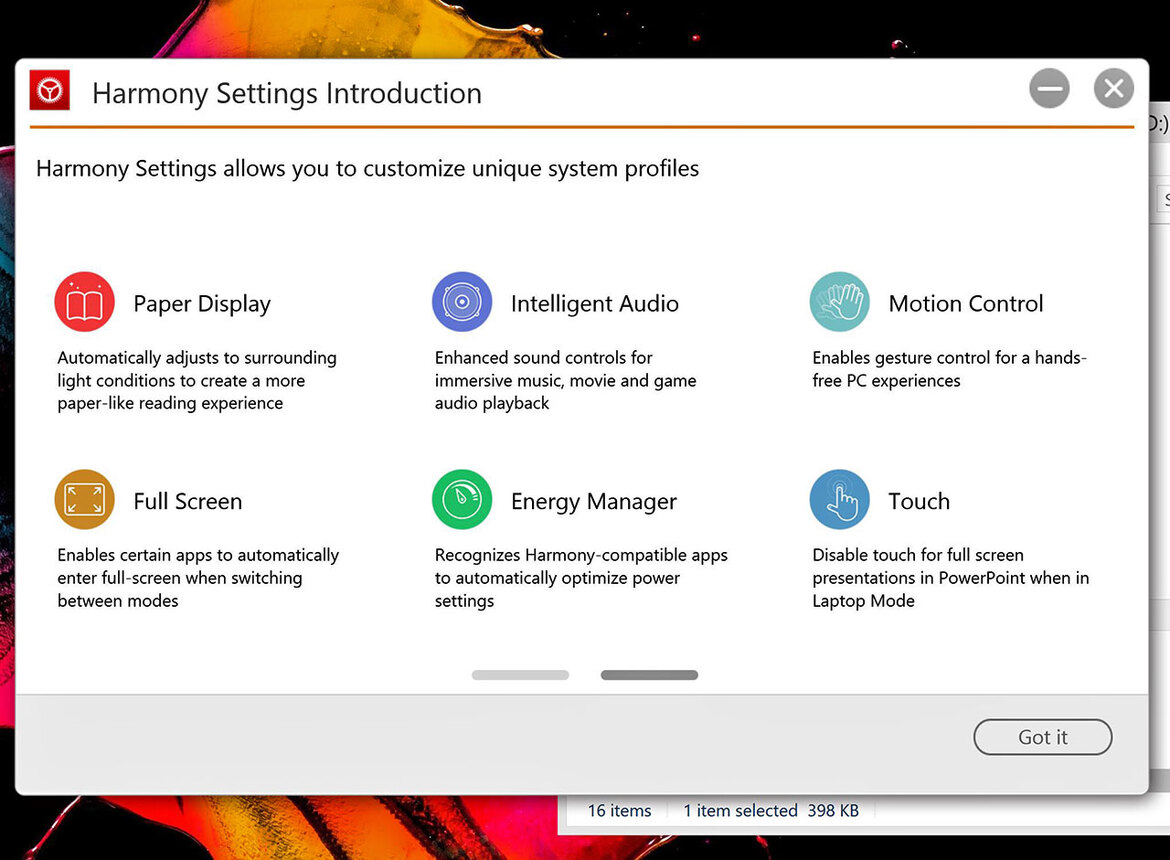Click the Touch finger-pointer icon
Viewport: 1170px width, 860px height.
pyautogui.click(x=839, y=500)
